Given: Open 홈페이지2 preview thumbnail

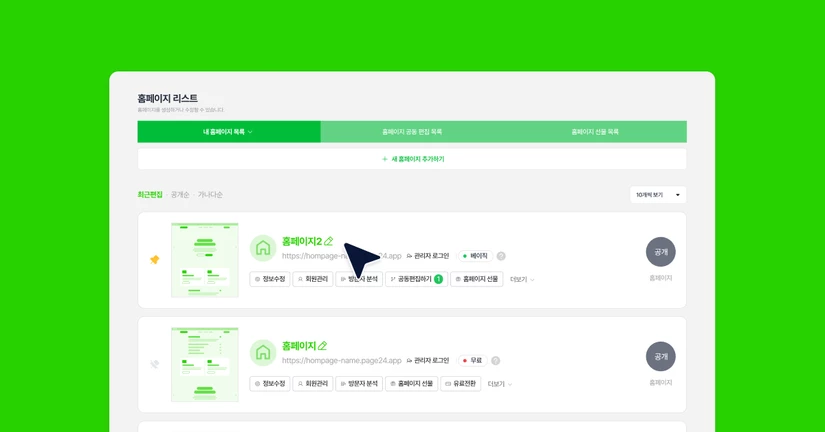Looking at the screenshot, I should 205,260.
